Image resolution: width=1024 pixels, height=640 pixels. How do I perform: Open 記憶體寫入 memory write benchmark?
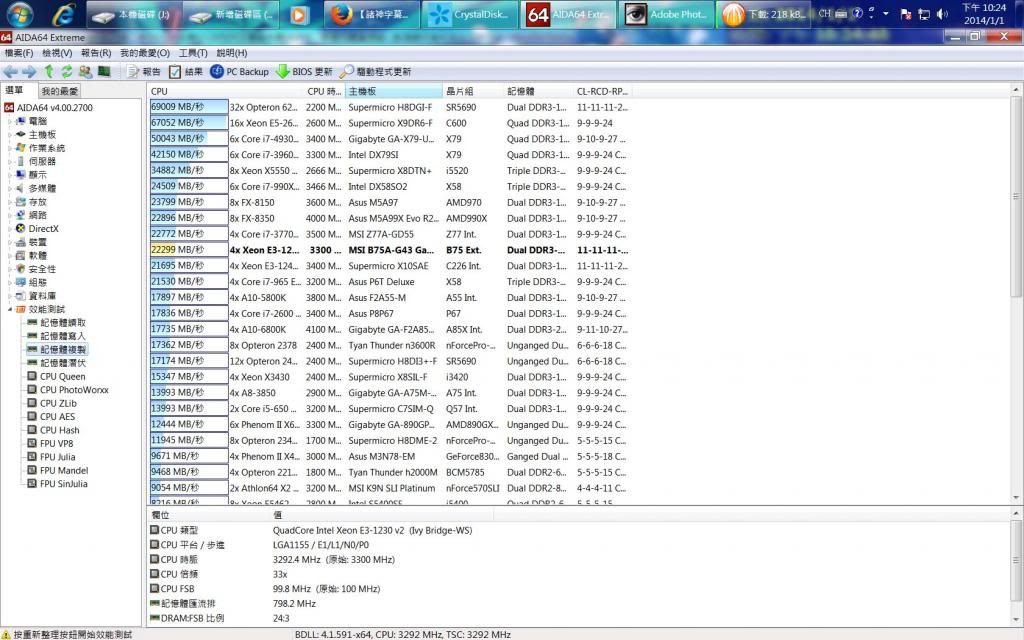[x=56, y=336]
